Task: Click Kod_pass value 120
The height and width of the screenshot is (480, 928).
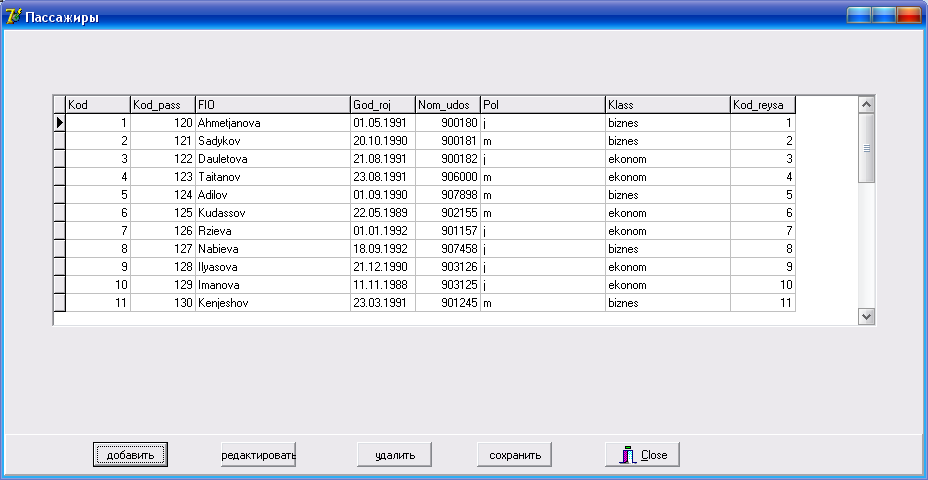Action: tap(163, 123)
